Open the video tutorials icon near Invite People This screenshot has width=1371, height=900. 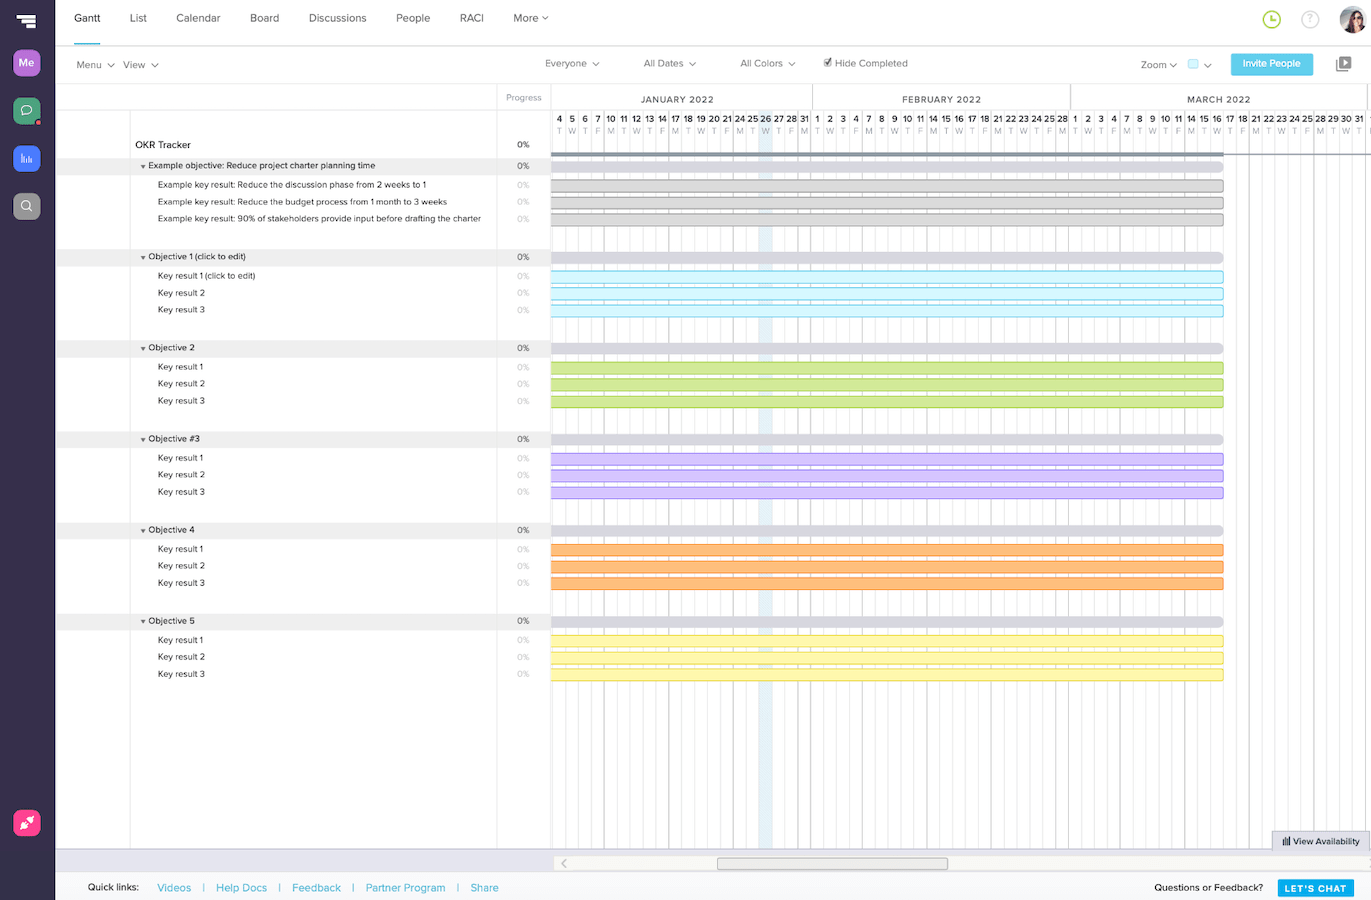coord(1344,64)
